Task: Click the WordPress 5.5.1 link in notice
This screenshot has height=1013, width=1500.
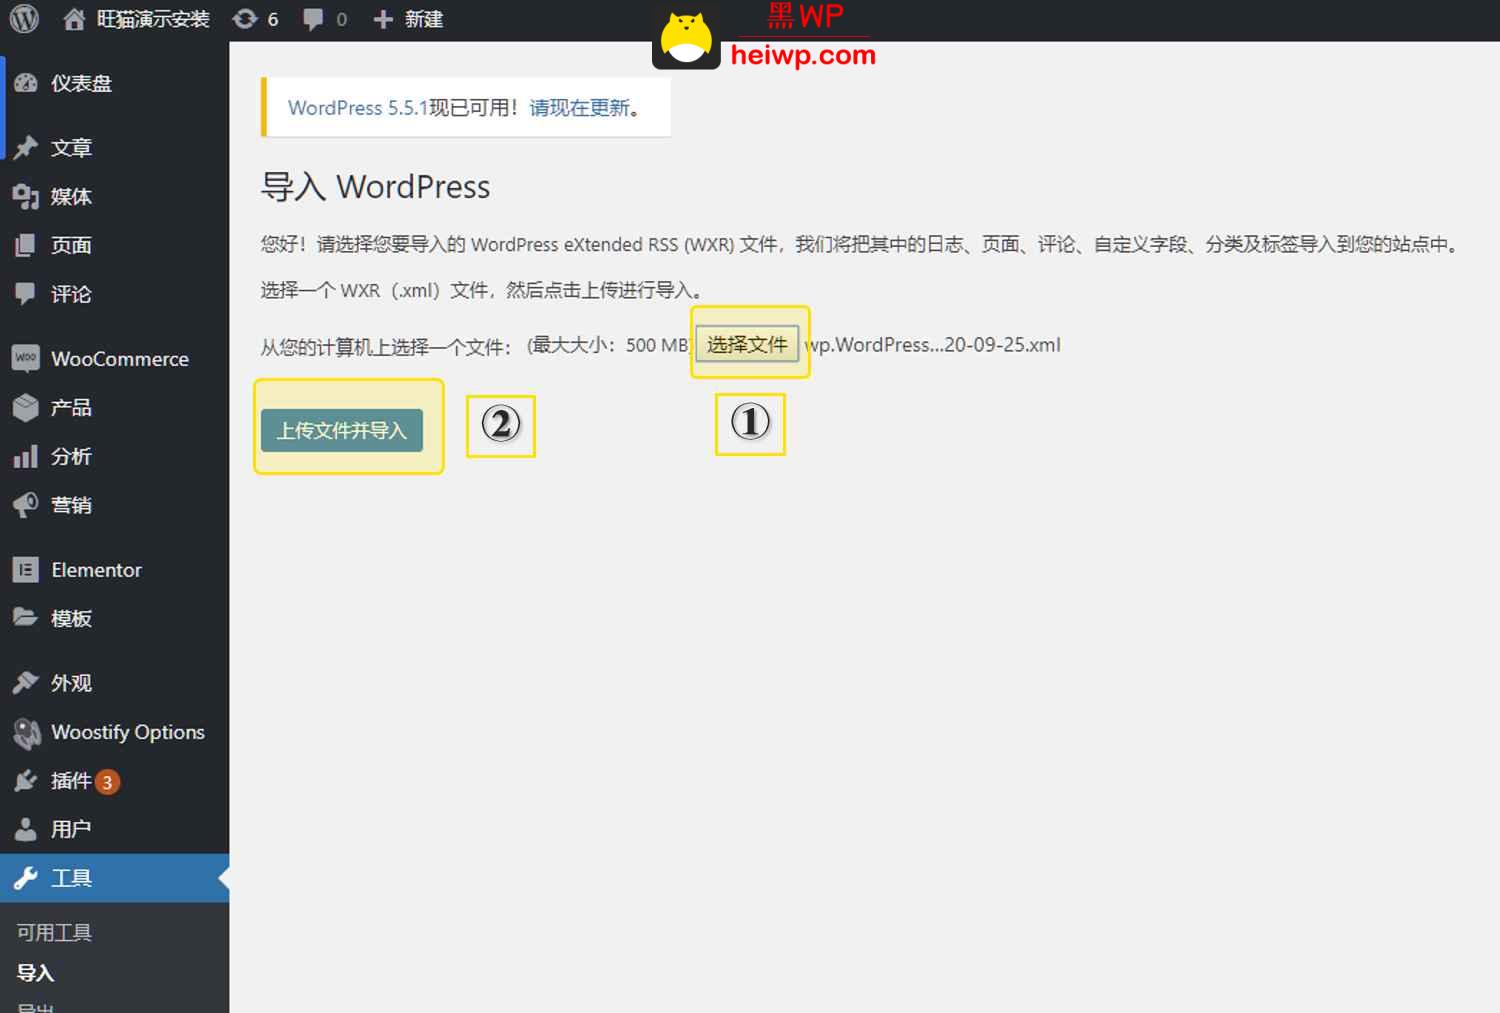Action: (358, 107)
